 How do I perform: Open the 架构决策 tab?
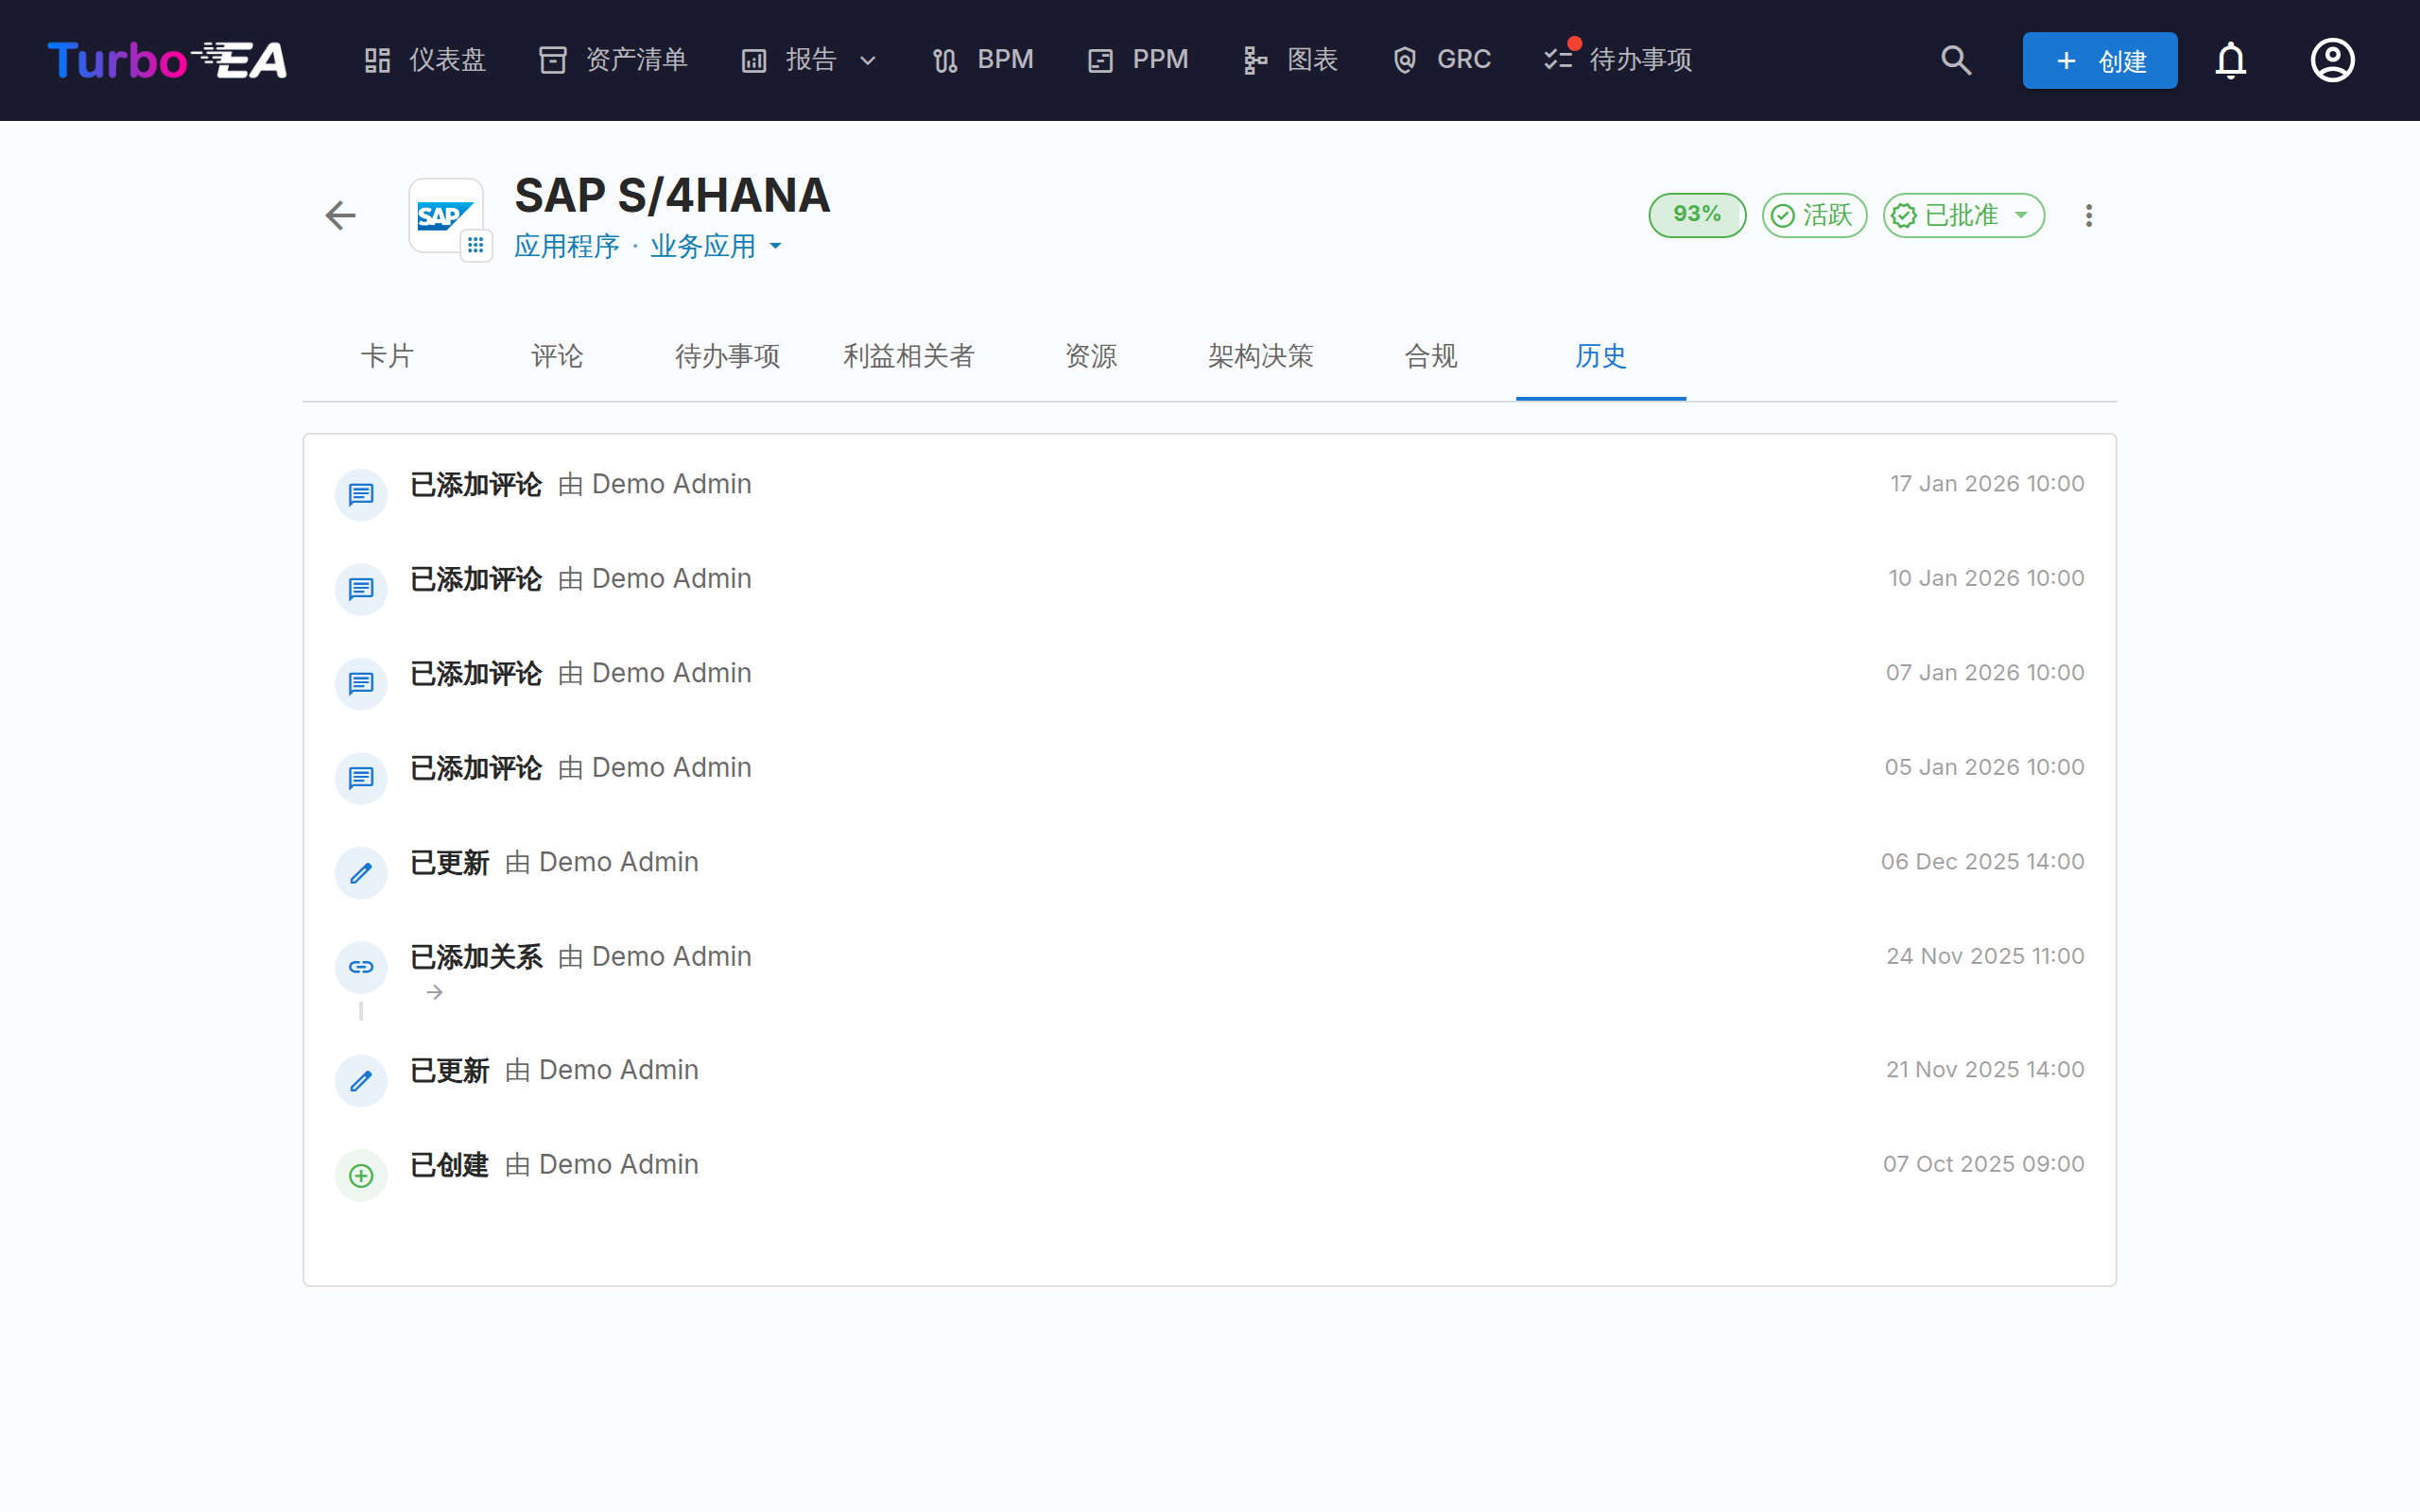coord(1260,356)
